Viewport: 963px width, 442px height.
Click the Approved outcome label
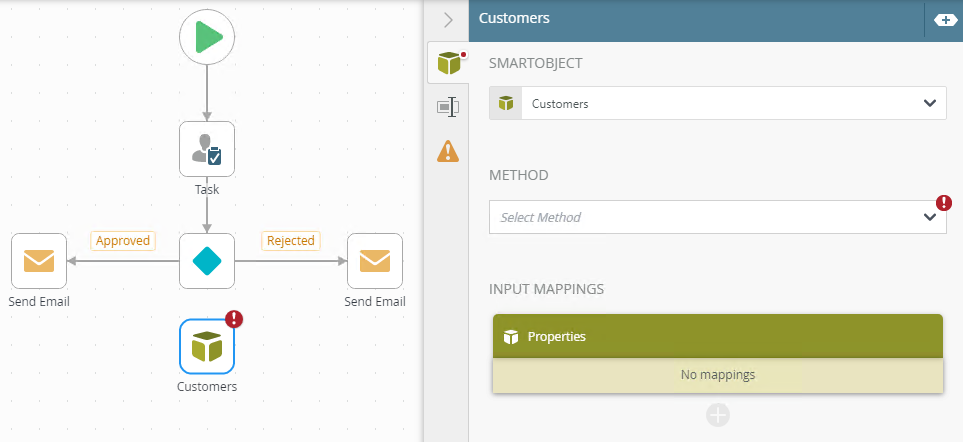click(123, 240)
